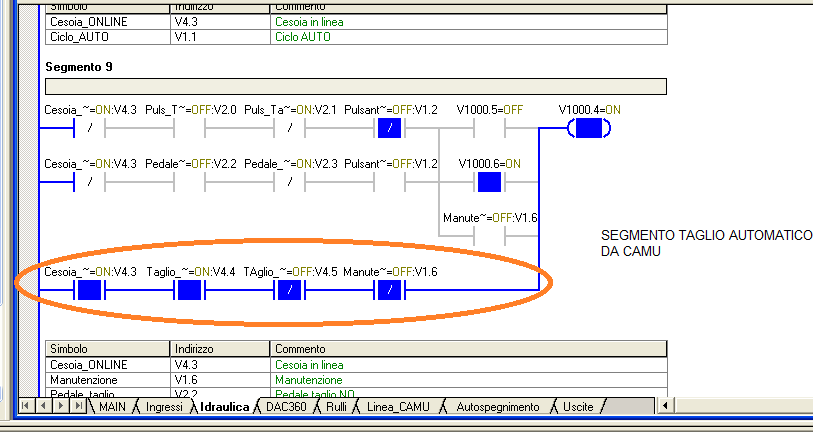The height and width of the screenshot is (435, 813).
Task: Click Cesoia in linea comment in upper table
Action: tap(468, 22)
